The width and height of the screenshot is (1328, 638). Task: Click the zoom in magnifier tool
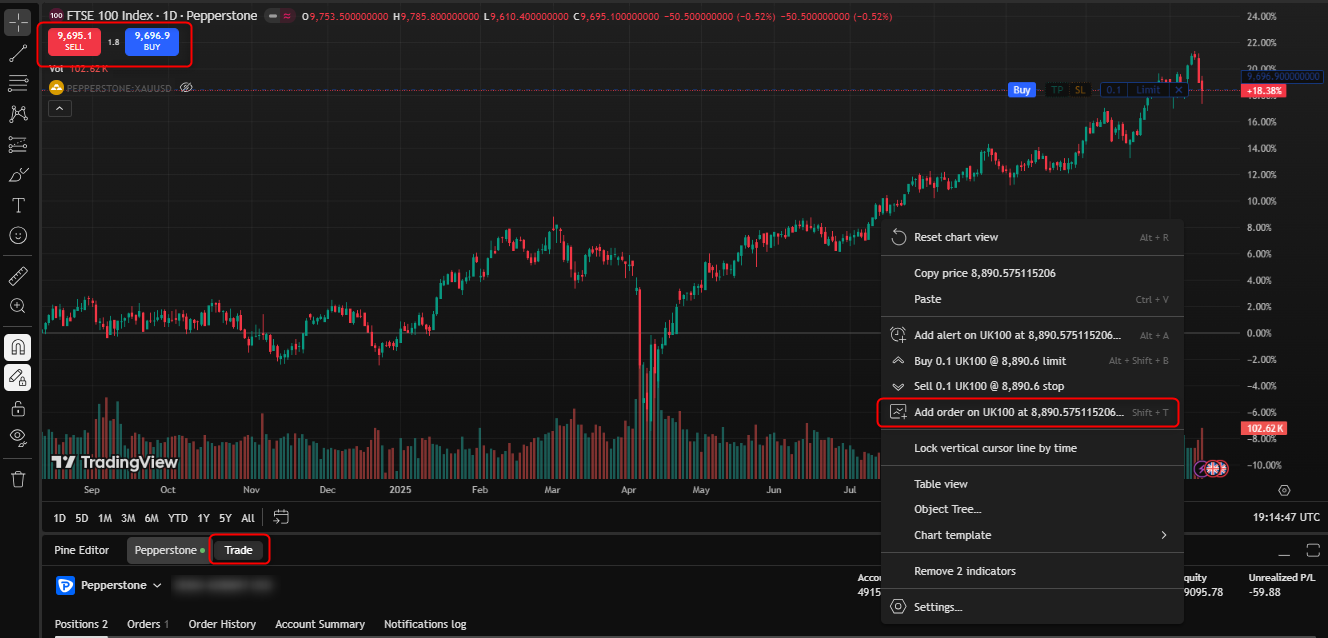tap(18, 306)
